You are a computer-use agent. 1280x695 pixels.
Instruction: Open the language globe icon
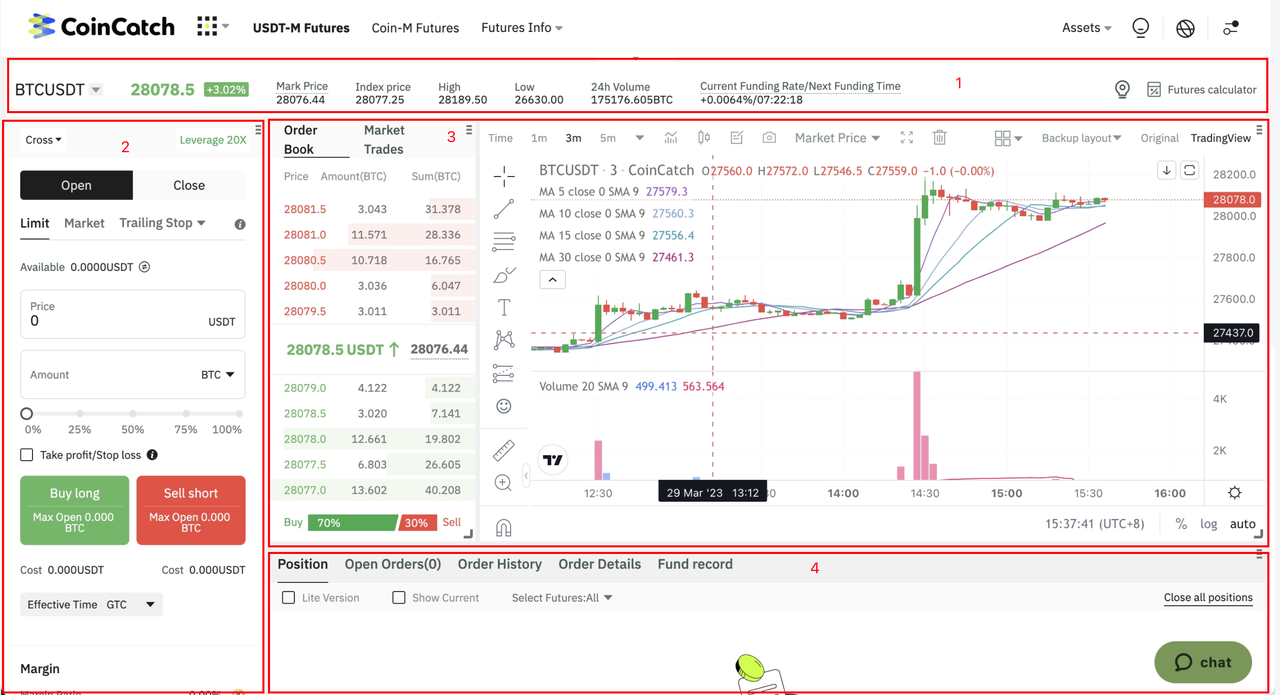tap(1185, 28)
